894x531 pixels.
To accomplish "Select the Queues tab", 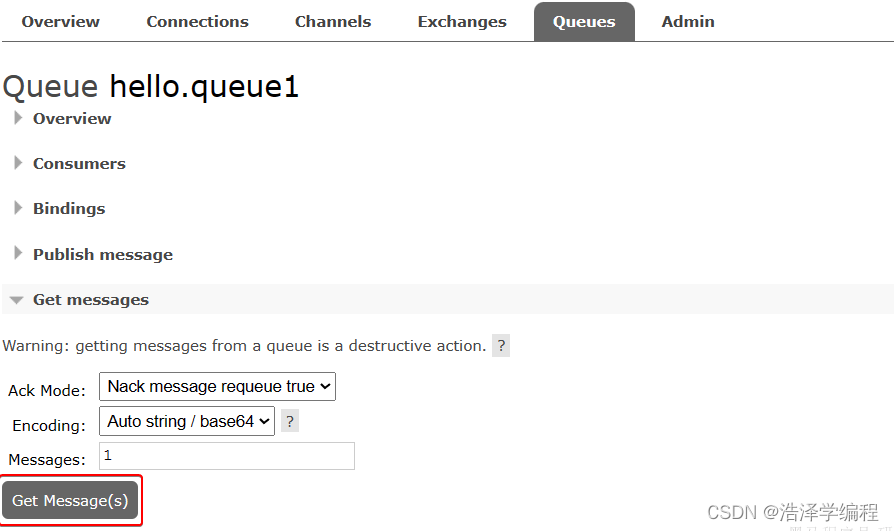I will click(x=584, y=22).
